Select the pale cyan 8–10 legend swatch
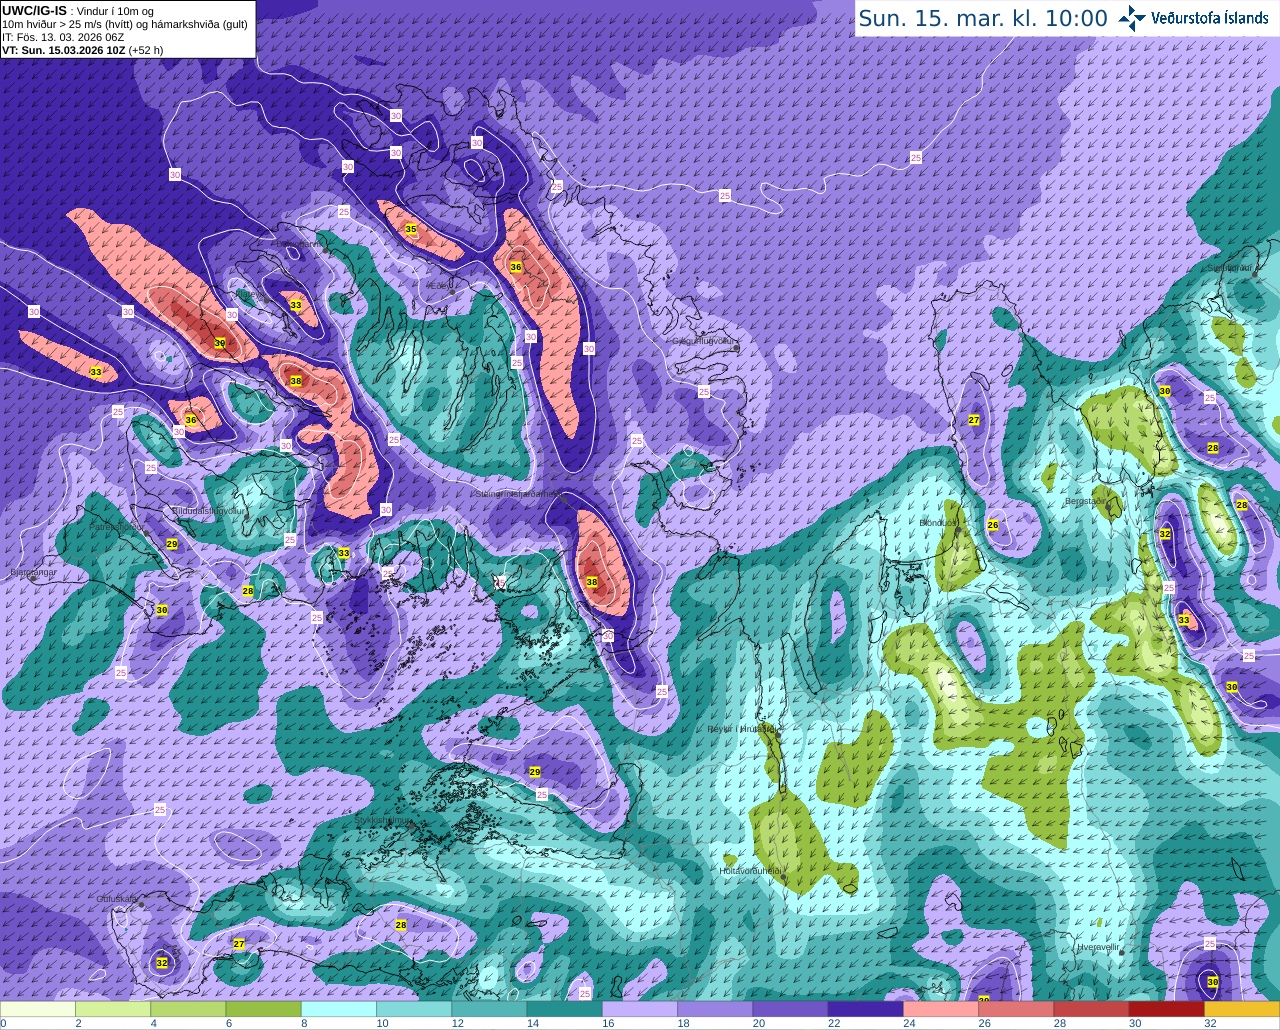Viewport: 1280px width, 1030px height. pyautogui.click(x=339, y=1008)
